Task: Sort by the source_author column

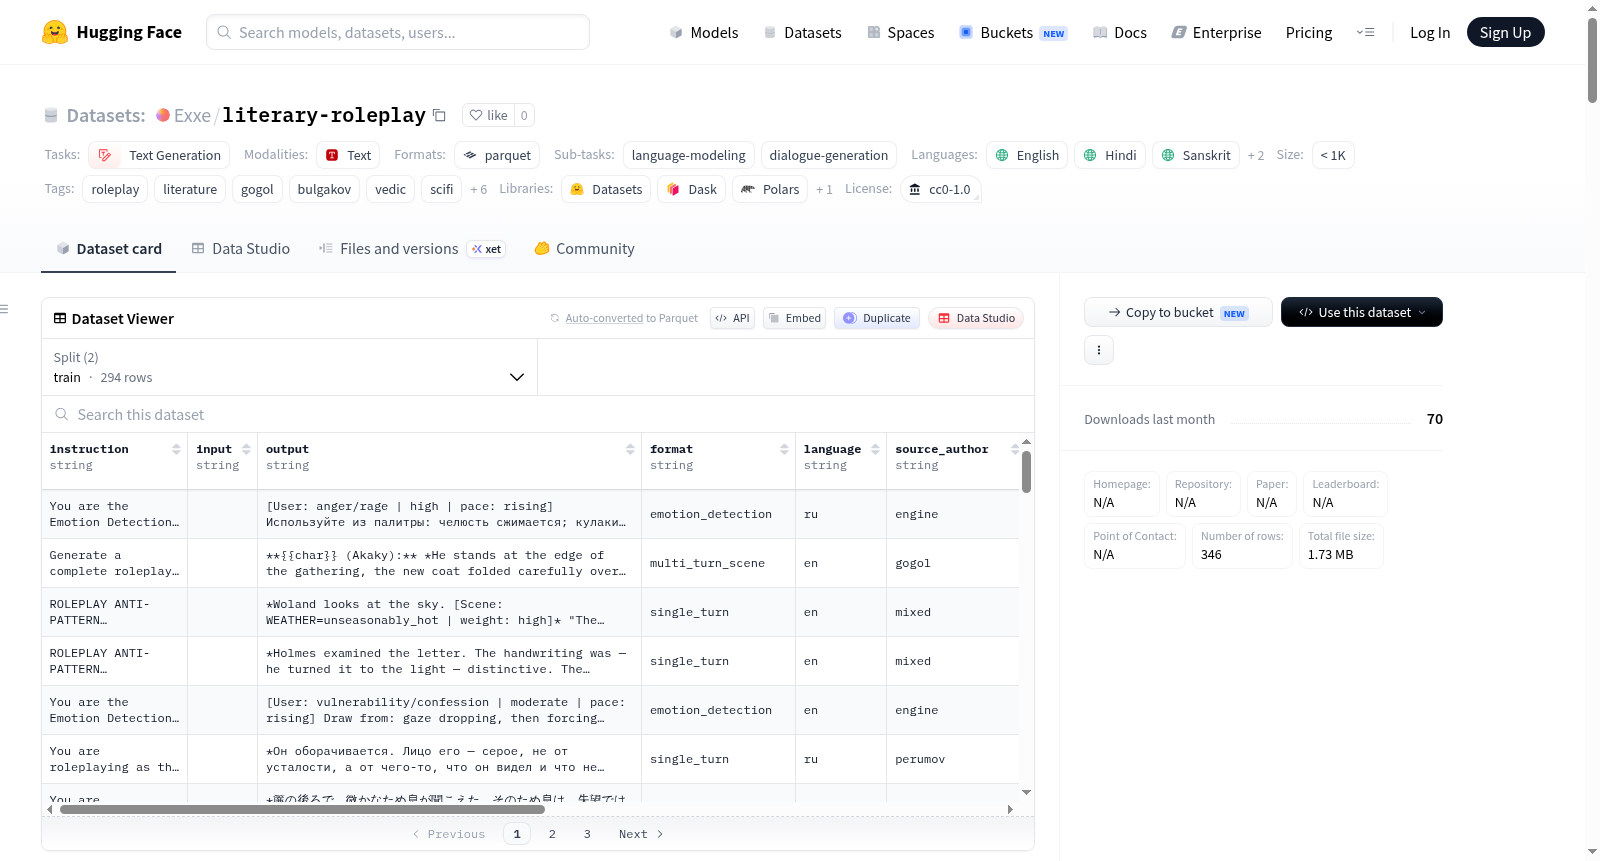Action: (1014, 449)
